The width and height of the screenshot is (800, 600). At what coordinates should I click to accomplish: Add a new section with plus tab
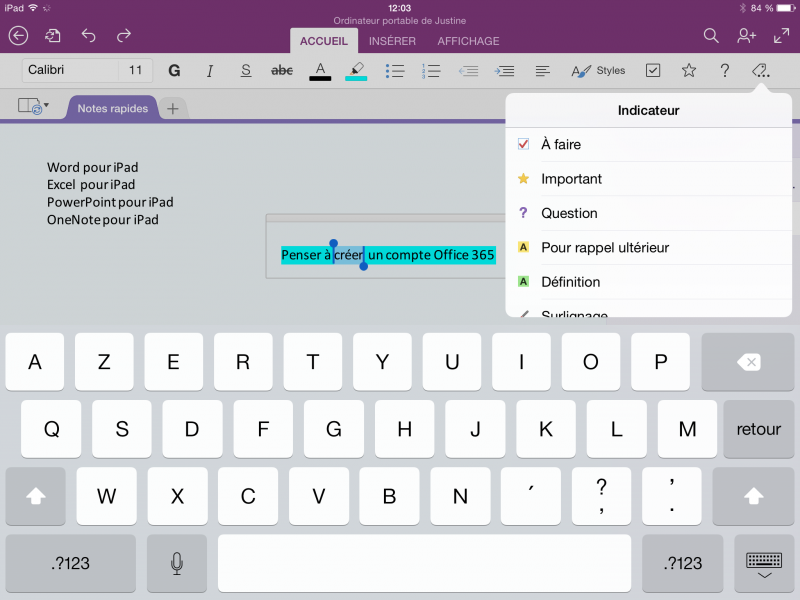pos(172,108)
